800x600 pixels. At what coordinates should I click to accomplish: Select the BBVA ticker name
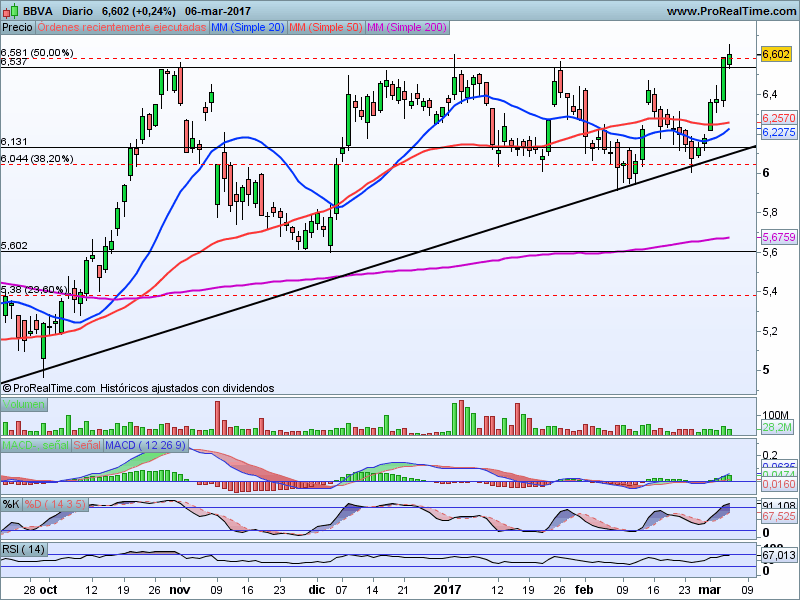click(38, 11)
